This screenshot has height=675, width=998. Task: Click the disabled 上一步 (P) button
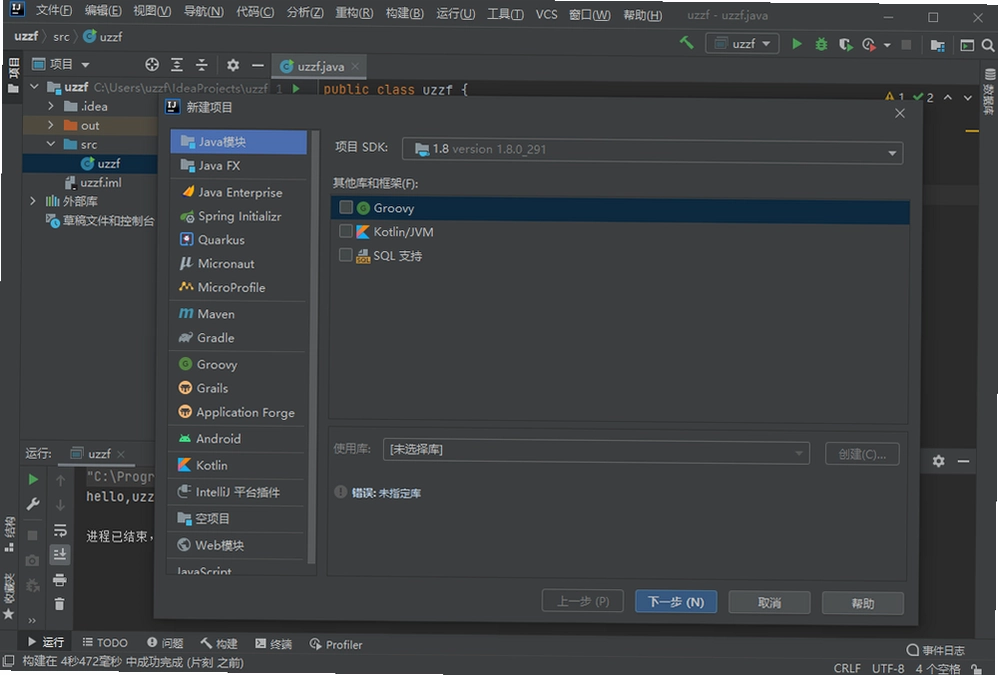582,601
